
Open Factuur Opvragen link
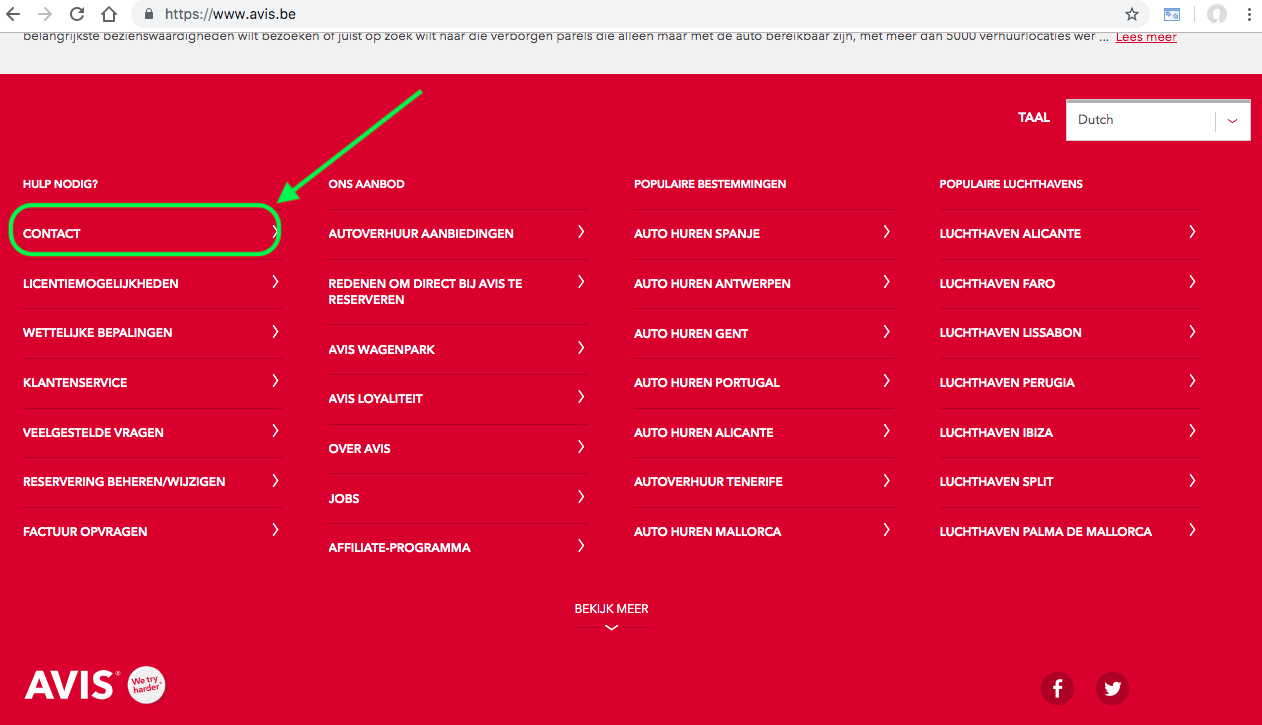(x=85, y=531)
